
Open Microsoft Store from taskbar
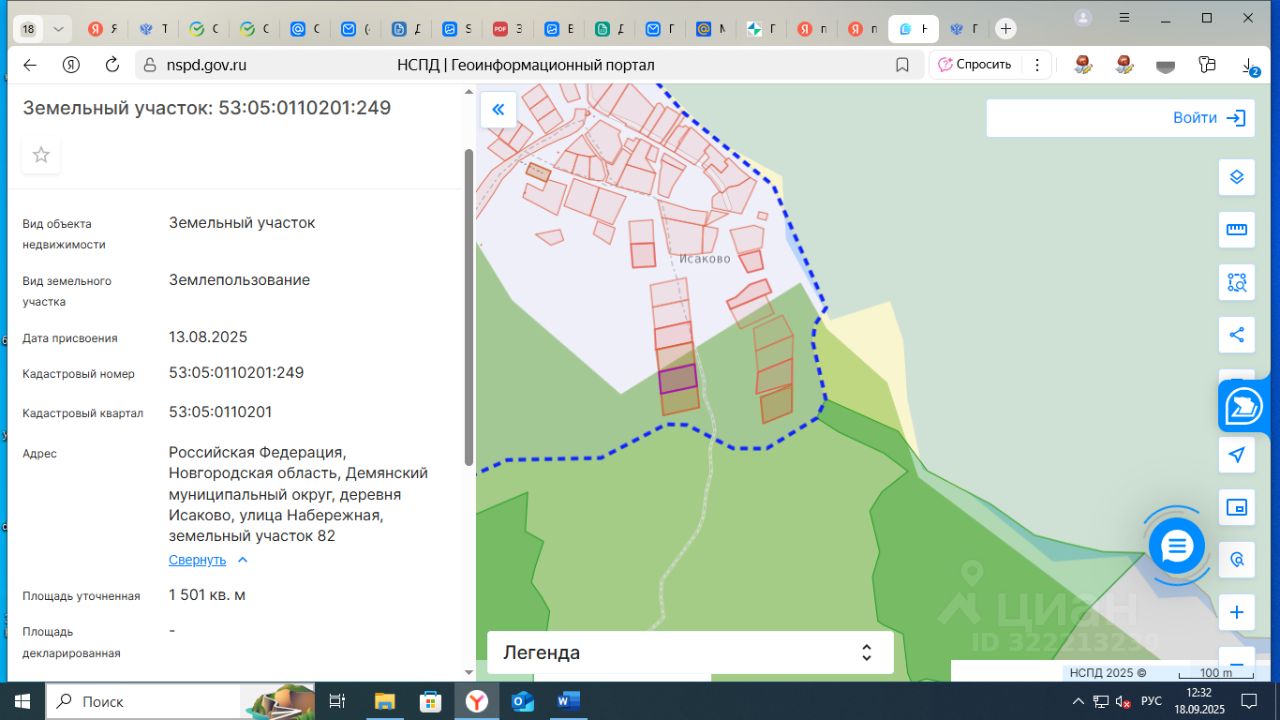click(x=430, y=701)
